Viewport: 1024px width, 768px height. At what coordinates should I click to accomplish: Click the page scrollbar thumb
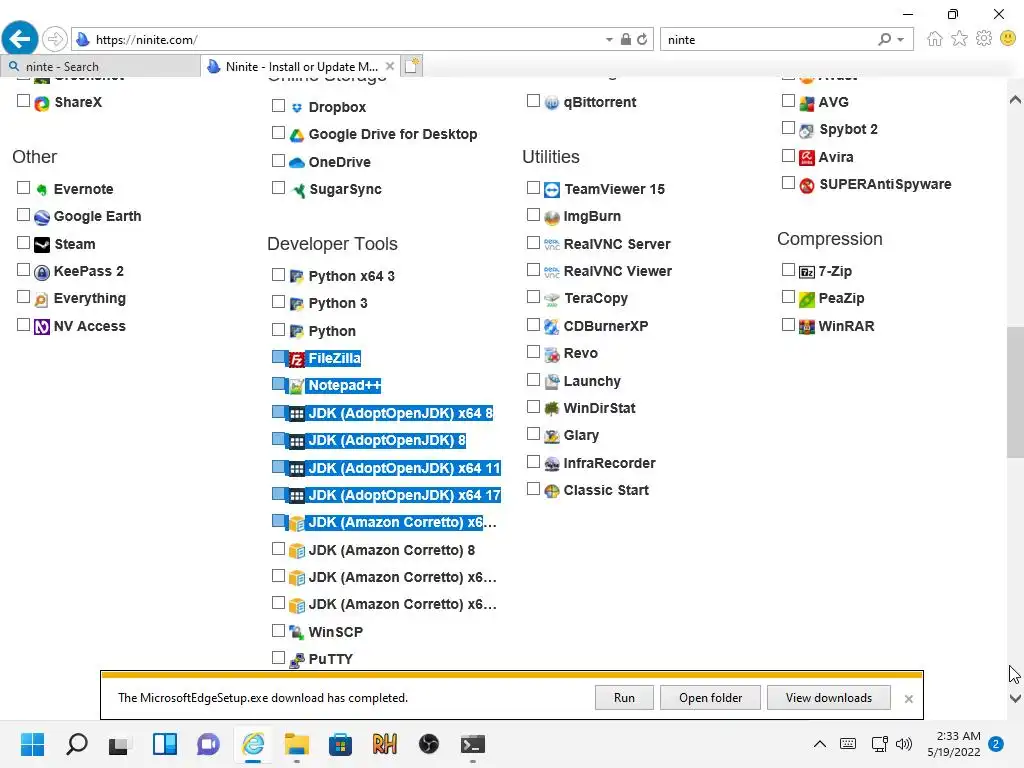coord(1015,392)
